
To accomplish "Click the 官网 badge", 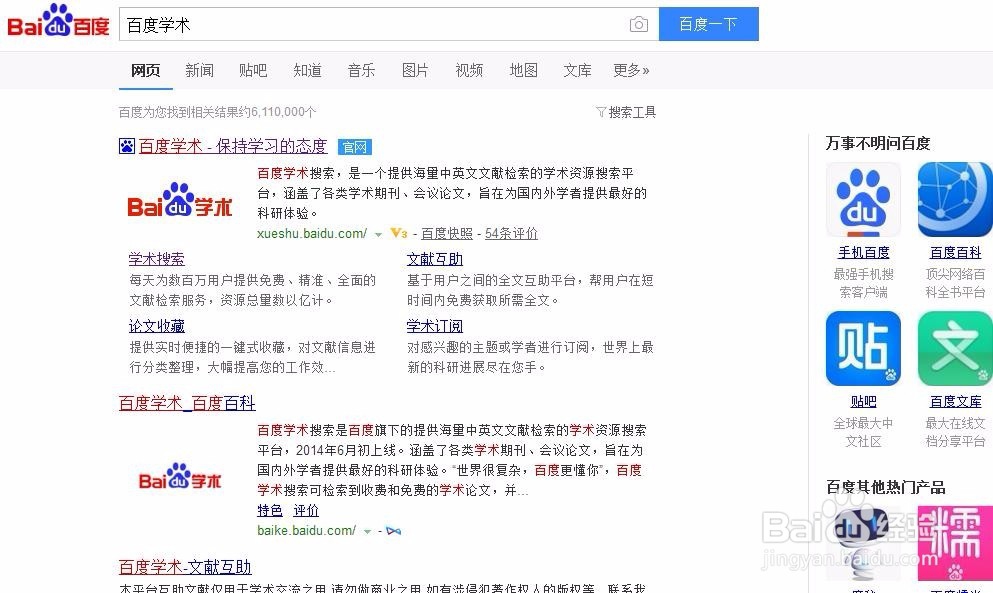I will (x=355, y=147).
